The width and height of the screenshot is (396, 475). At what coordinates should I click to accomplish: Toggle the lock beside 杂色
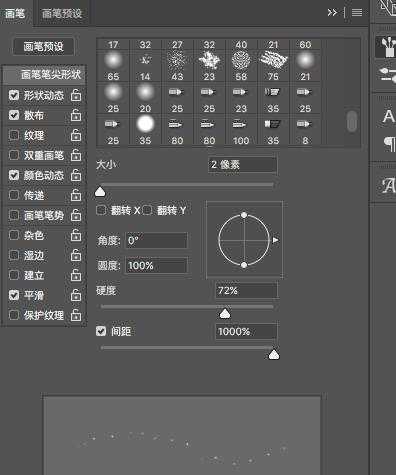[x=76, y=235]
